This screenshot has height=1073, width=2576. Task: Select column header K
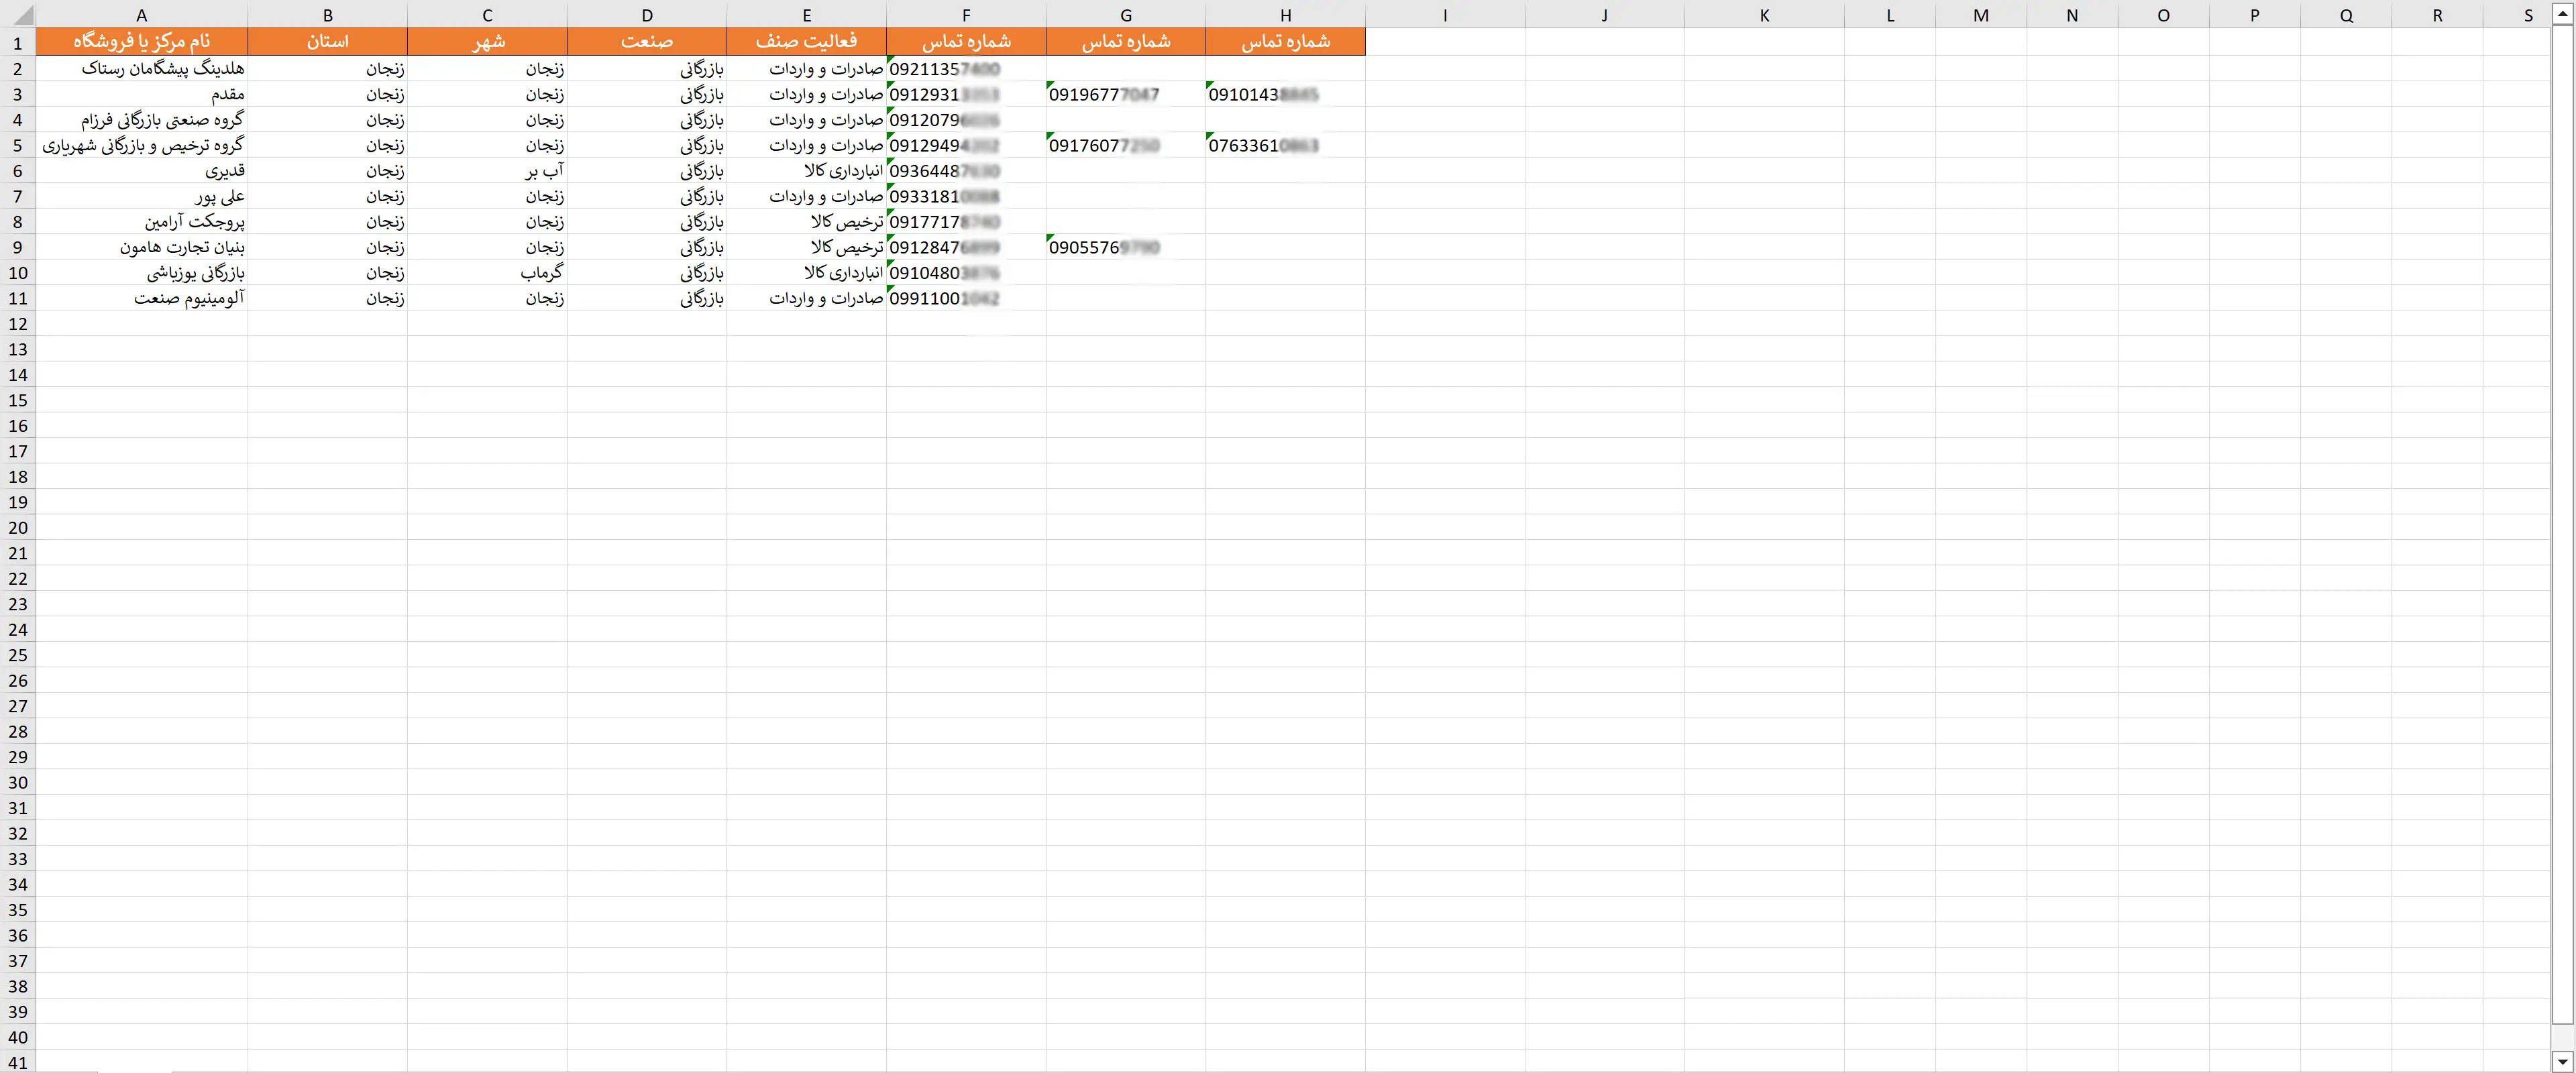pos(1764,15)
